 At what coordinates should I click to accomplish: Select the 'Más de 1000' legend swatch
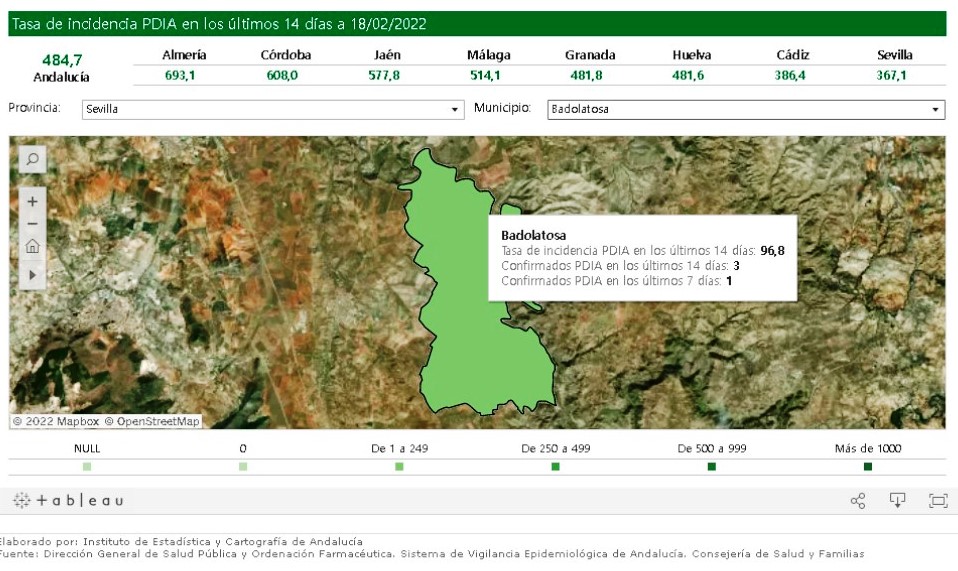coord(867,467)
